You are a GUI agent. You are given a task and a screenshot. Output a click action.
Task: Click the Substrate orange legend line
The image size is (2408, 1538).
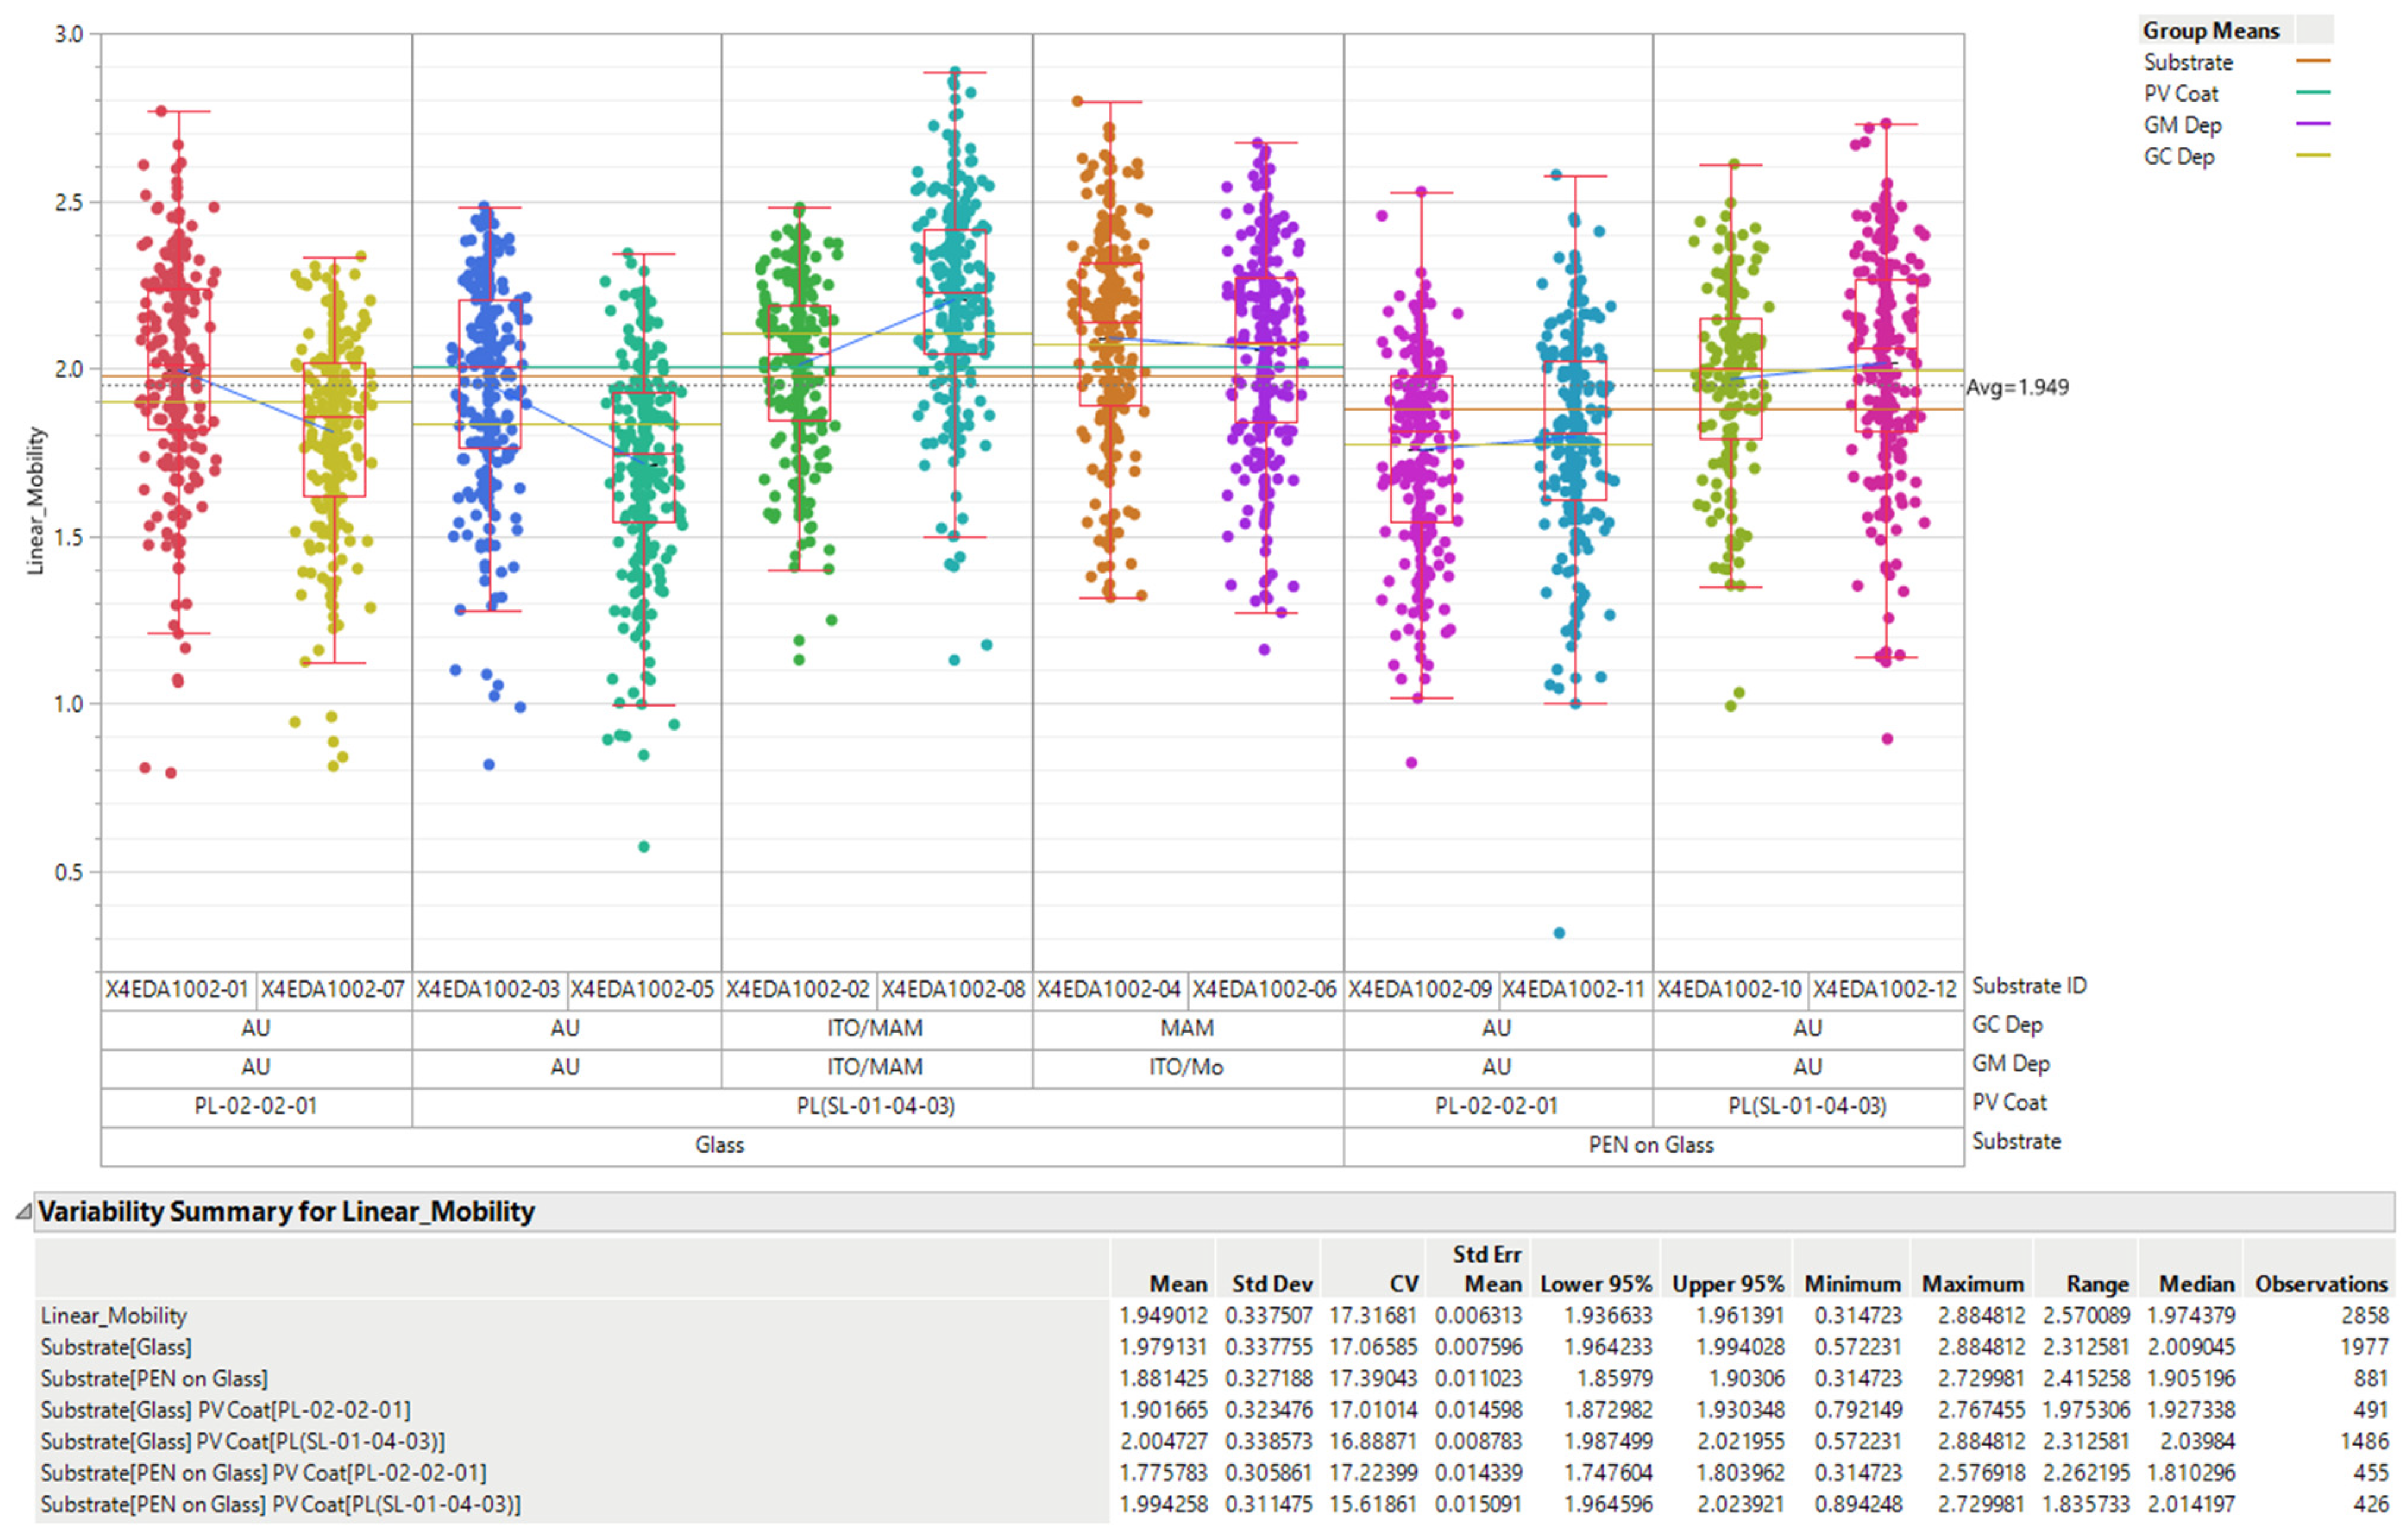pos(2312,62)
